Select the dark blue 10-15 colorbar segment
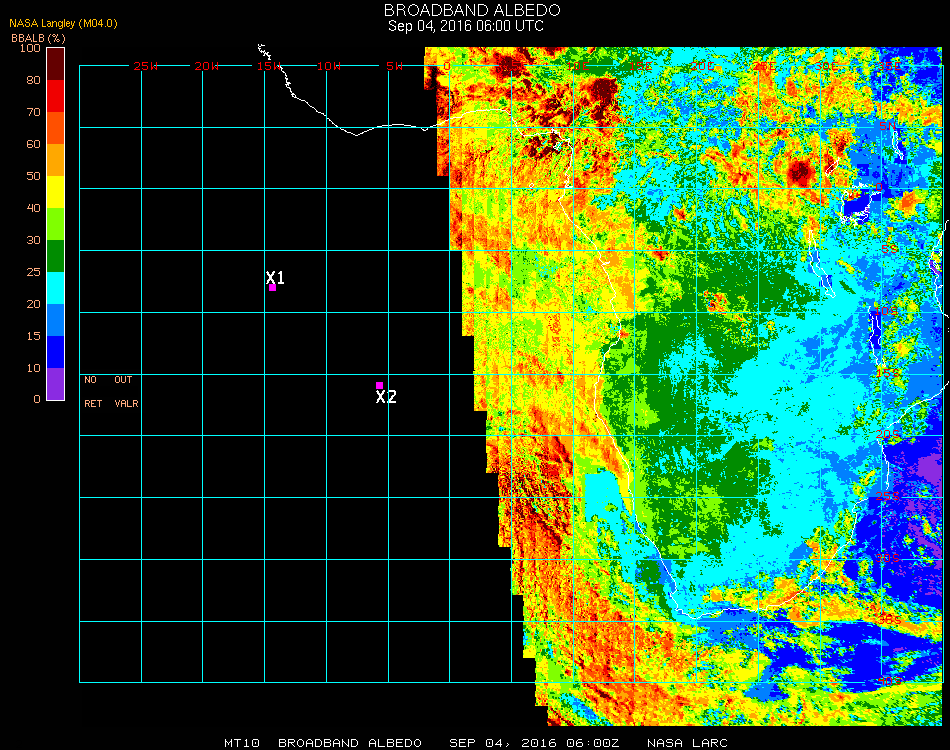 click(55, 352)
